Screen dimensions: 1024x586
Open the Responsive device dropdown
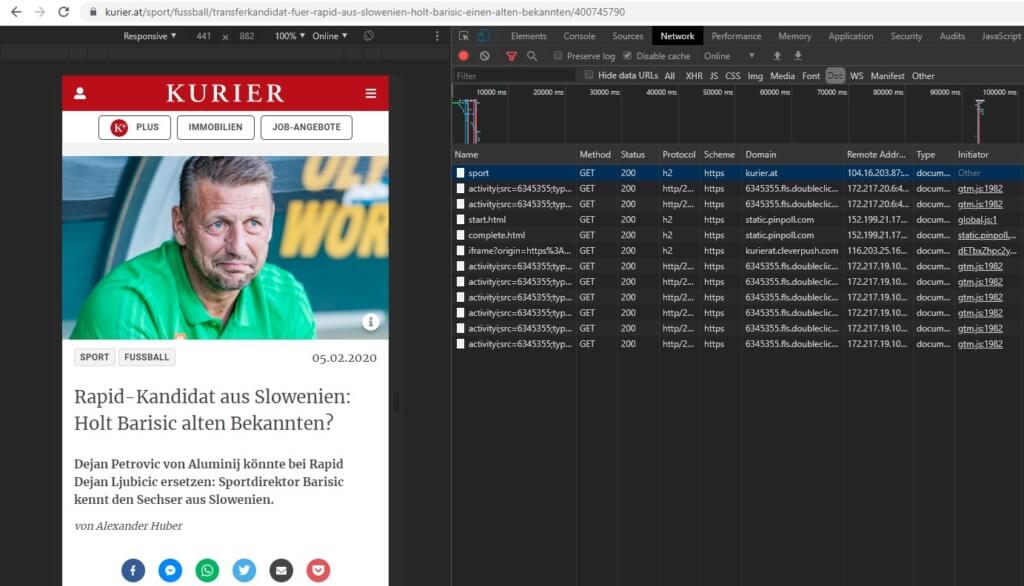pos(150,36)
